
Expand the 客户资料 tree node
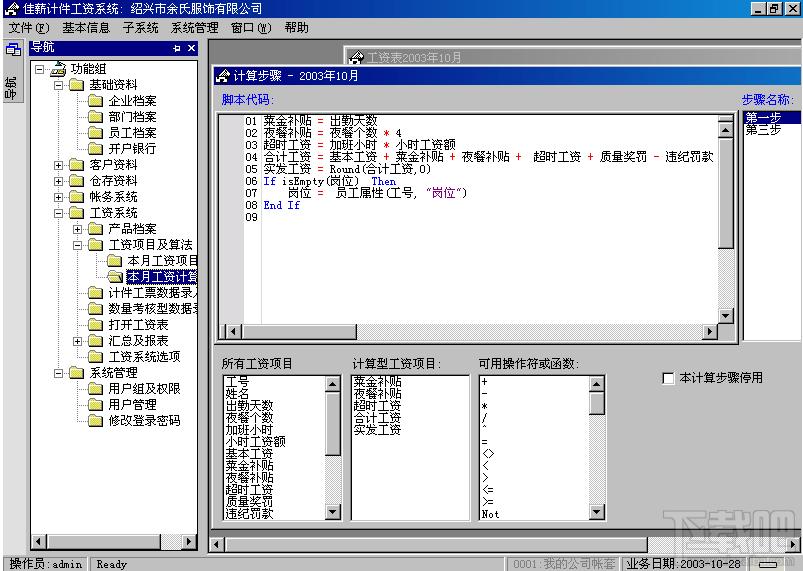[58, 165]
